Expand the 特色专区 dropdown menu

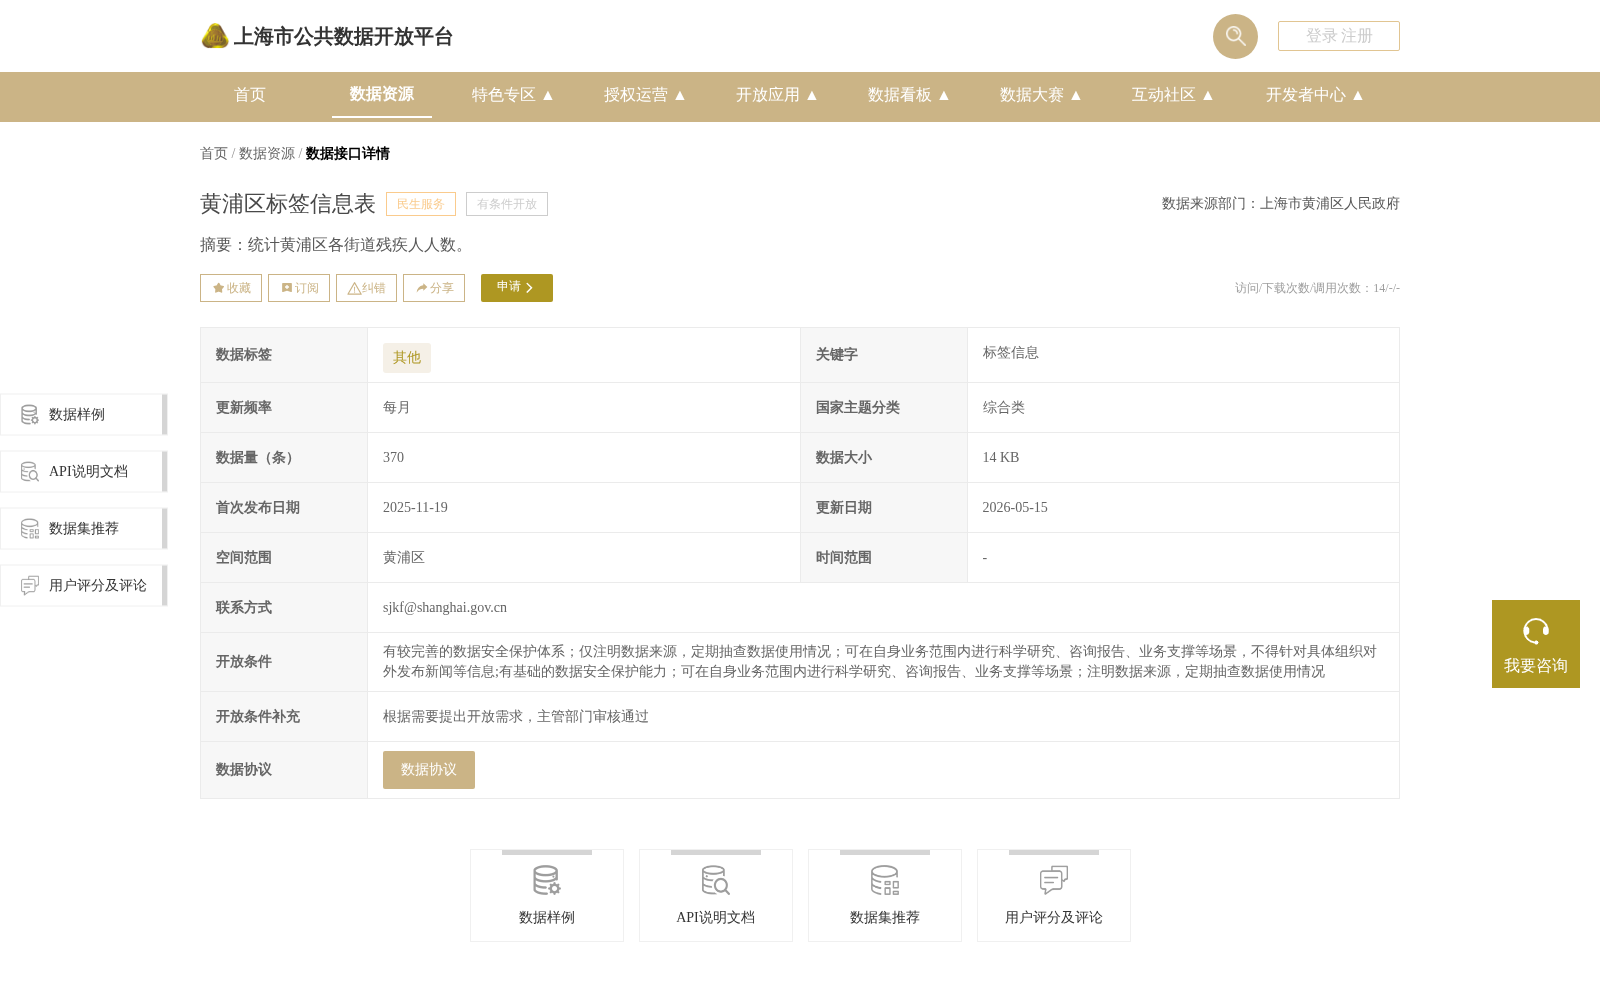(513, 95)
